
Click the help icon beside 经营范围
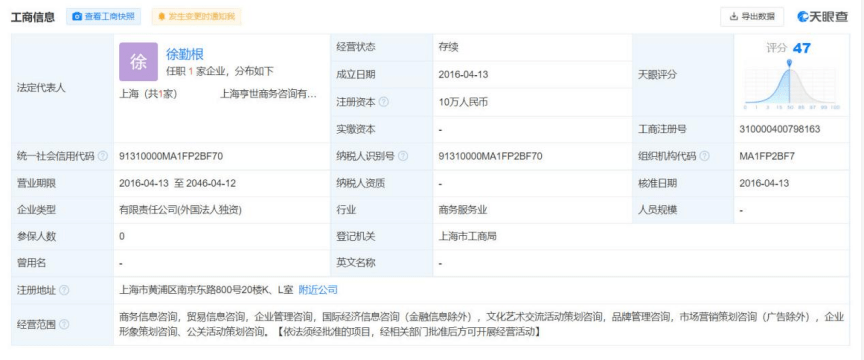(64, 324)
